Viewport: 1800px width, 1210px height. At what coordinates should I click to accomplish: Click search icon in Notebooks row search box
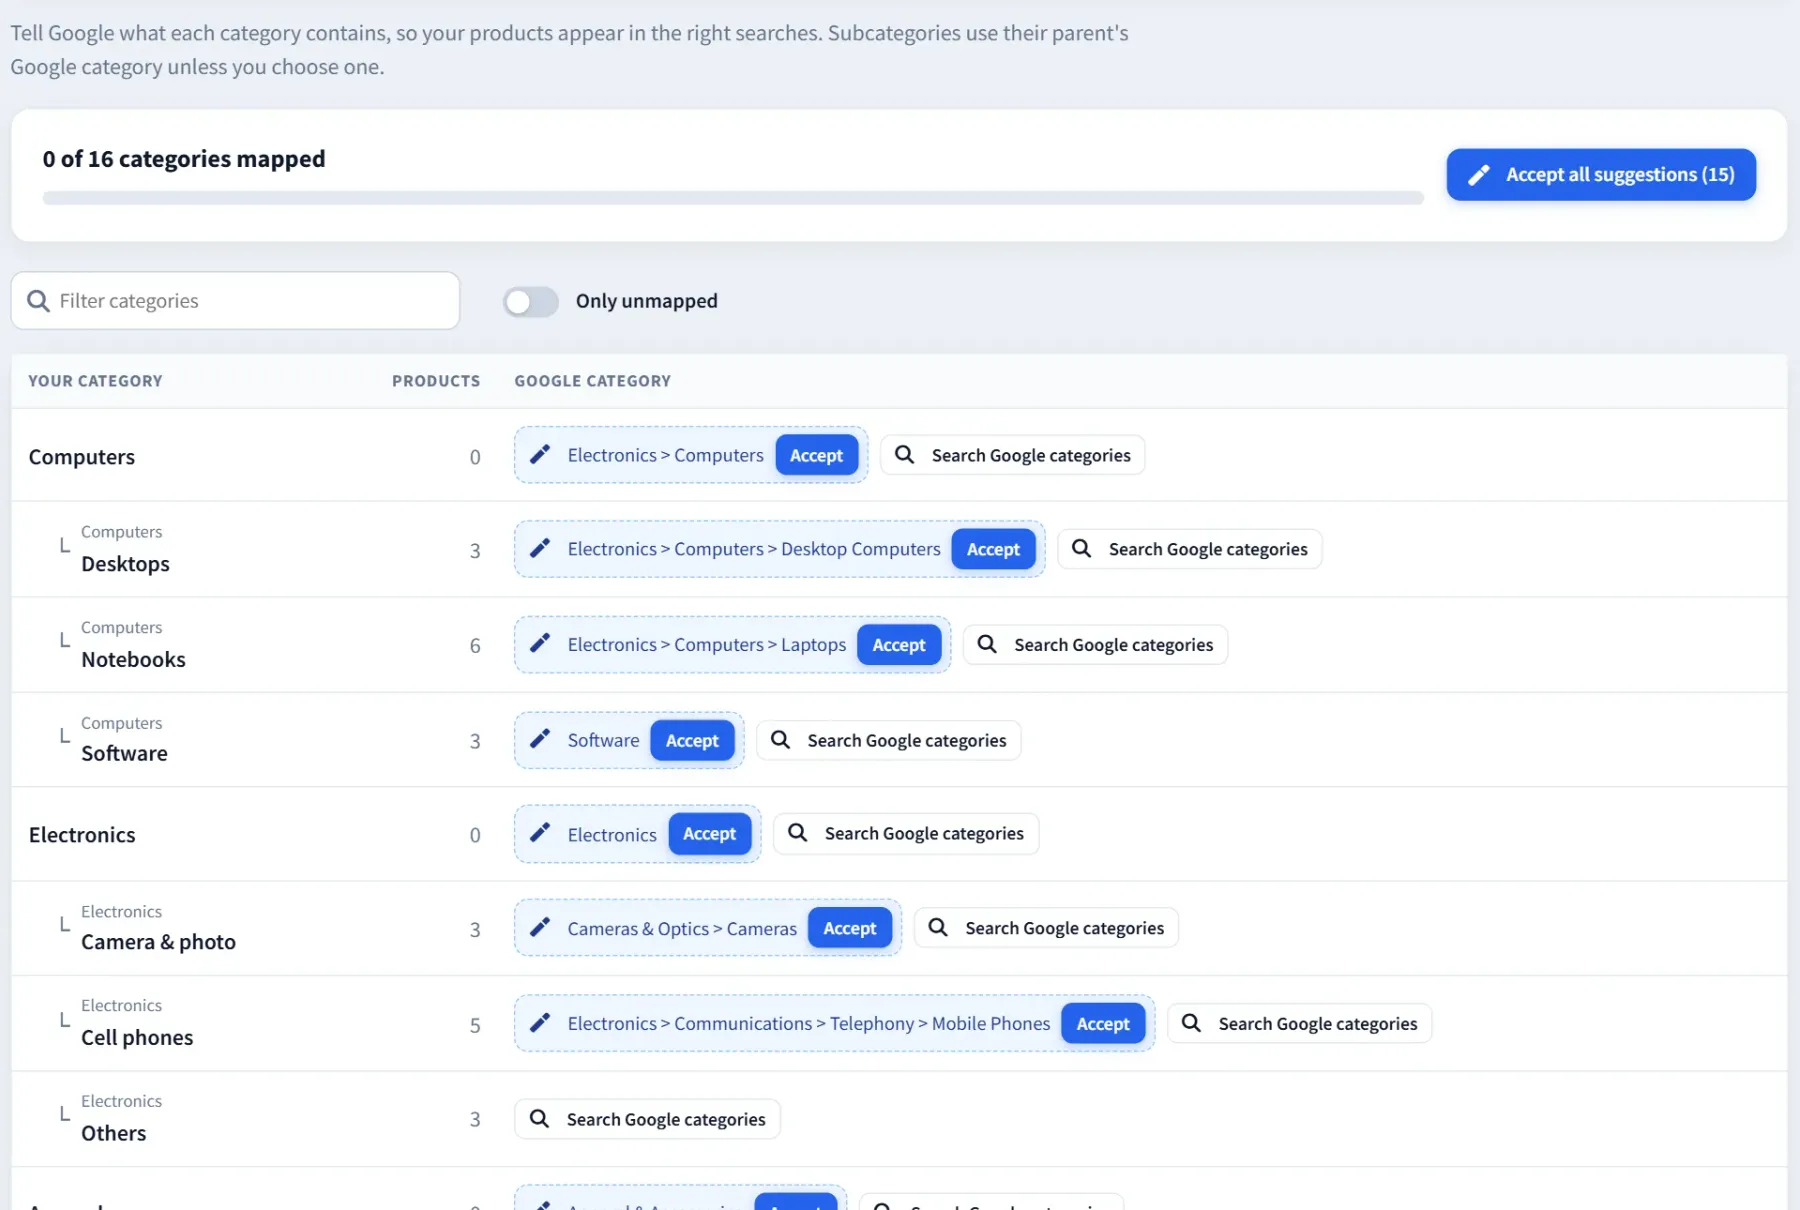987,644
